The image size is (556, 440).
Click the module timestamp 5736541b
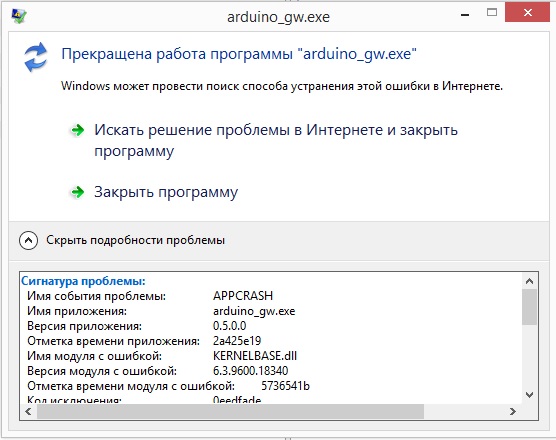tap(285, 386)
